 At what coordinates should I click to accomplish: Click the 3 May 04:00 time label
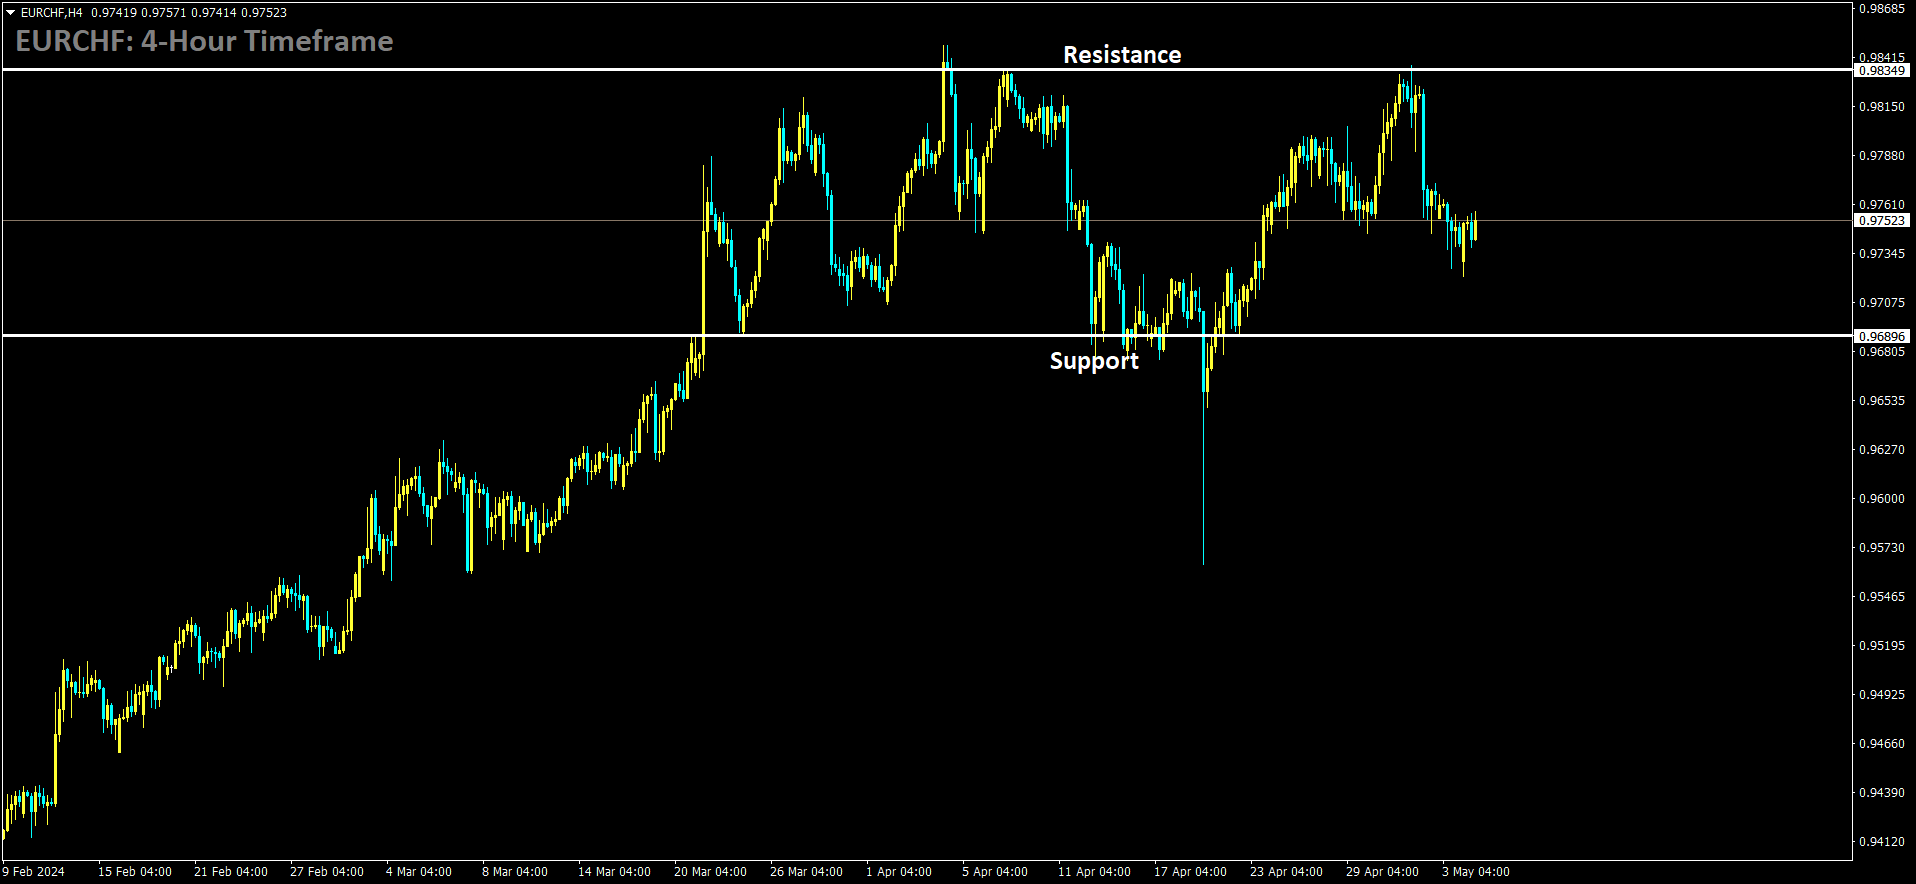pos(1476,872)
